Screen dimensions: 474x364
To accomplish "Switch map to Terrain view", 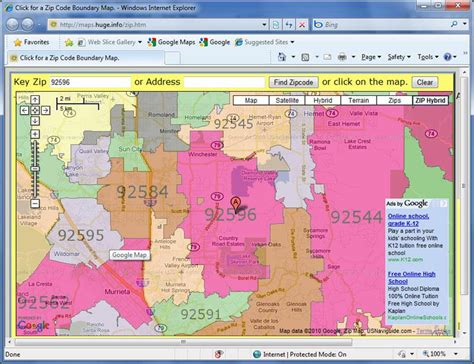I will (359, 100).
